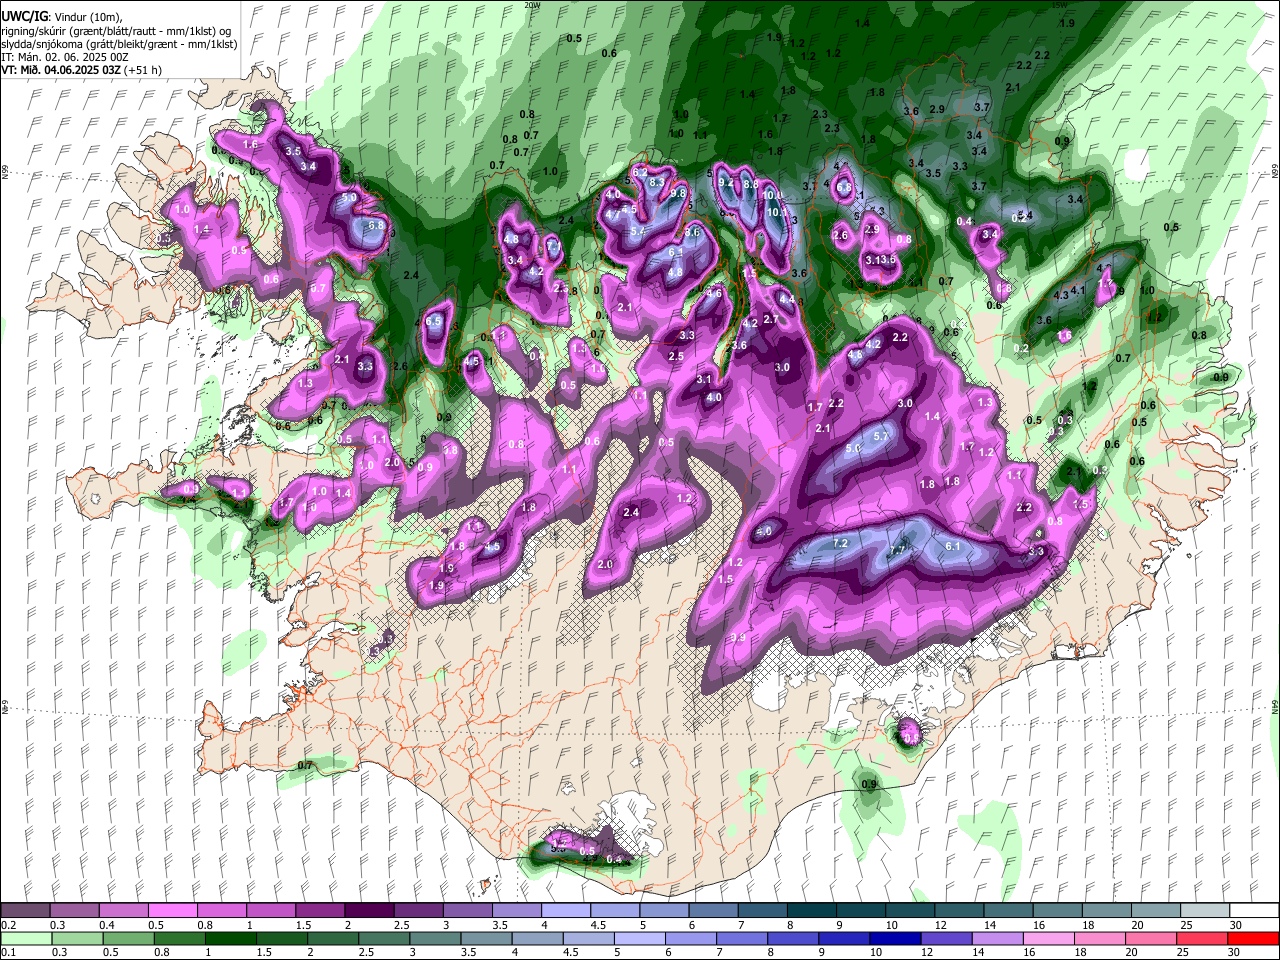Click the 20W longitude label at the top edge
Screen dimensions: 1280x960
click(x=531, y=5)
